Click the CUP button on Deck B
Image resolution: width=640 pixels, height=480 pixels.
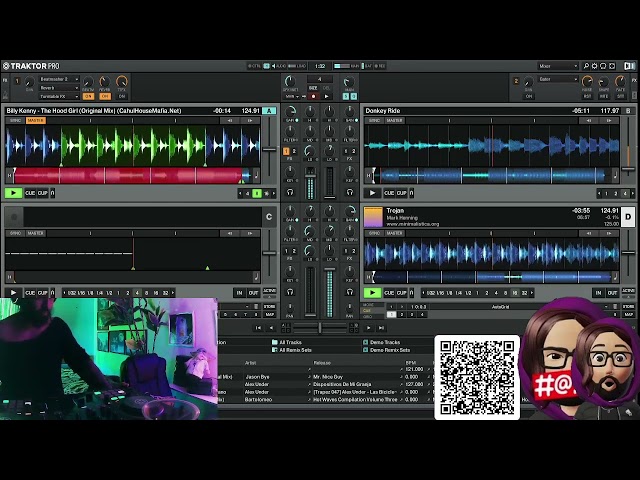[x=402, y=193]
